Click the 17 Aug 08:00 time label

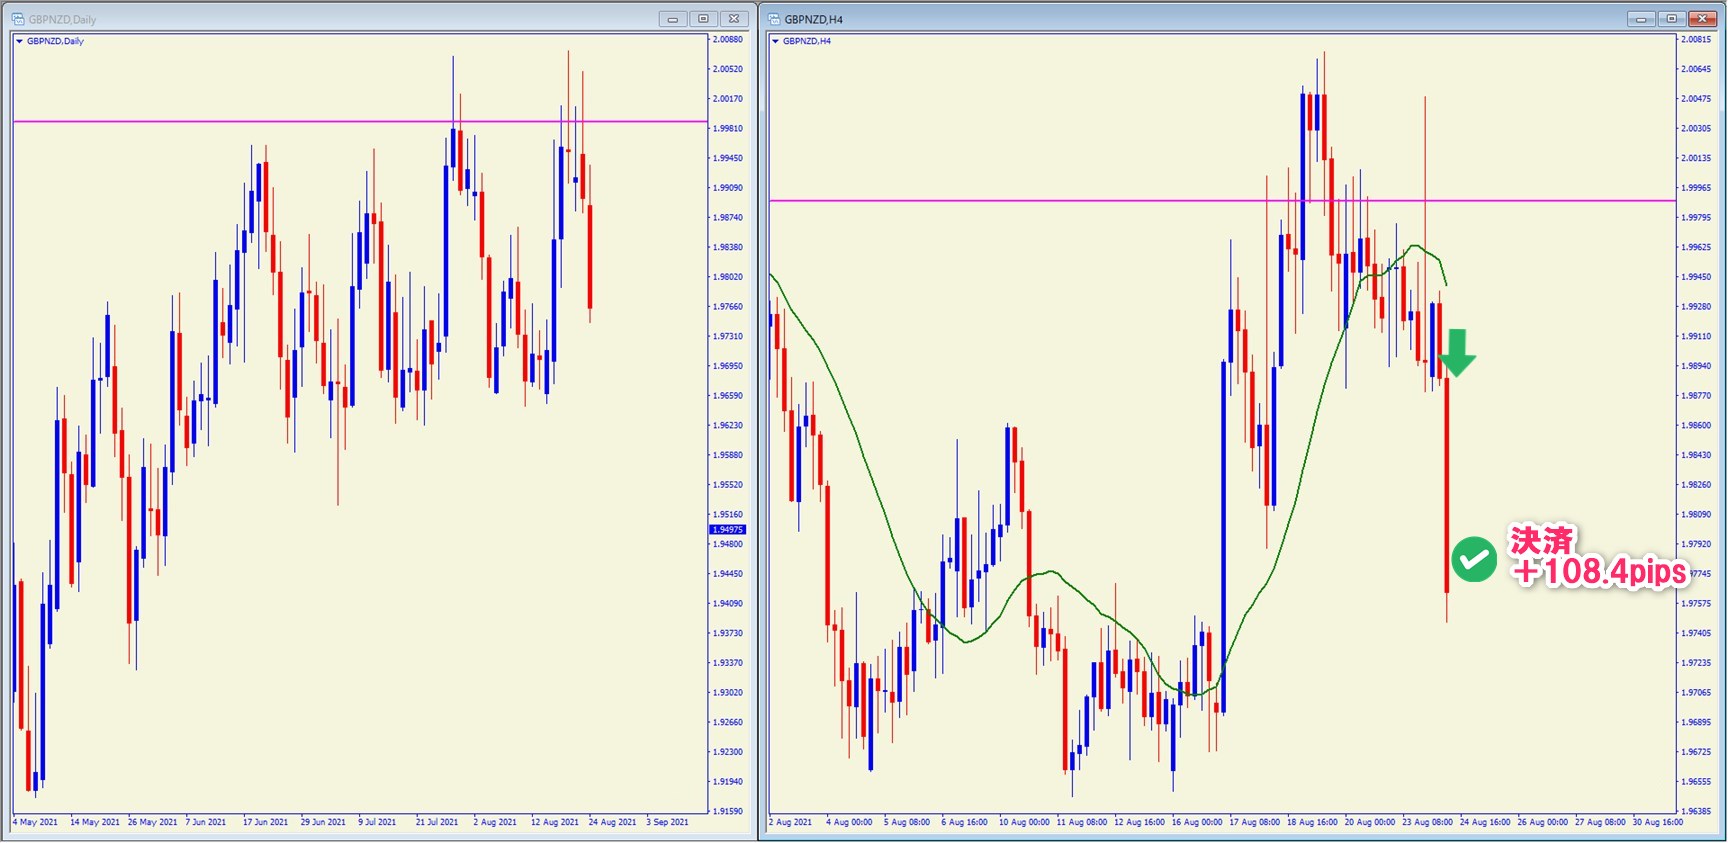tap(1254, 822)
